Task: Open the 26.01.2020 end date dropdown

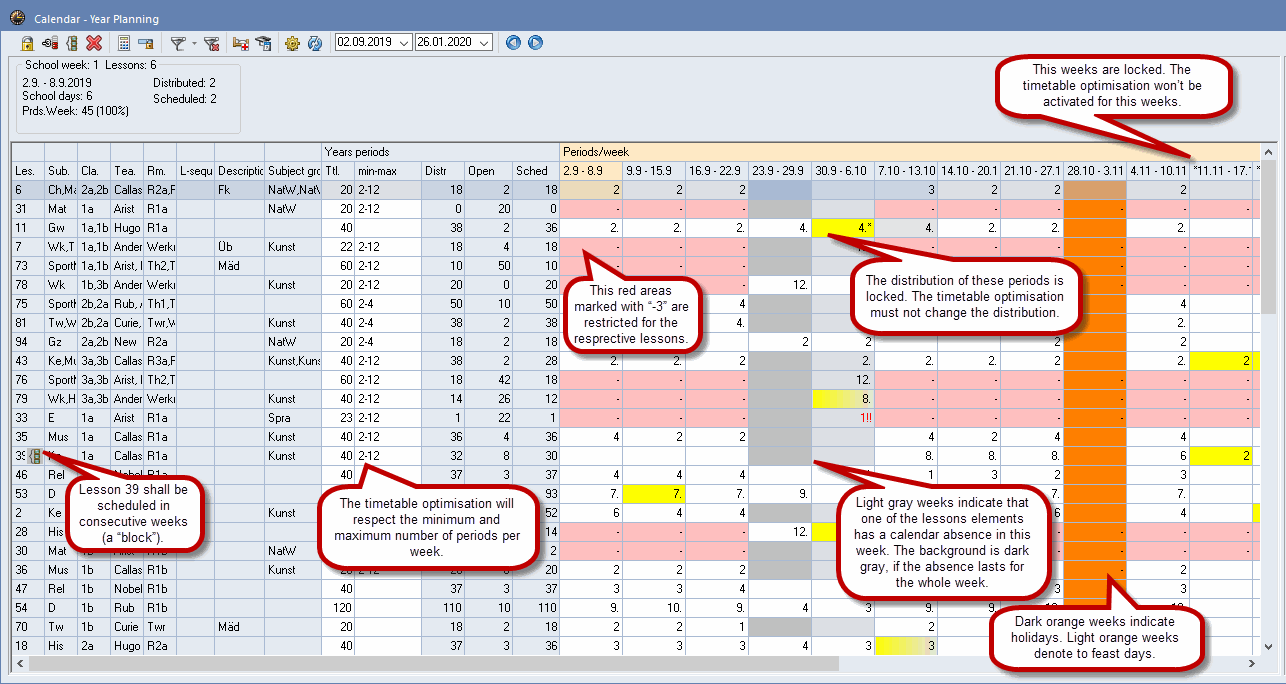Action: click(484, 42)
